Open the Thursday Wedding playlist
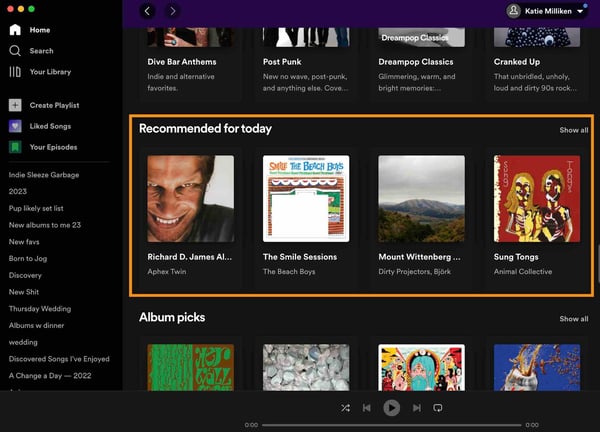The width and height of the screenshot is (600, 432). (x=40, y=309)
